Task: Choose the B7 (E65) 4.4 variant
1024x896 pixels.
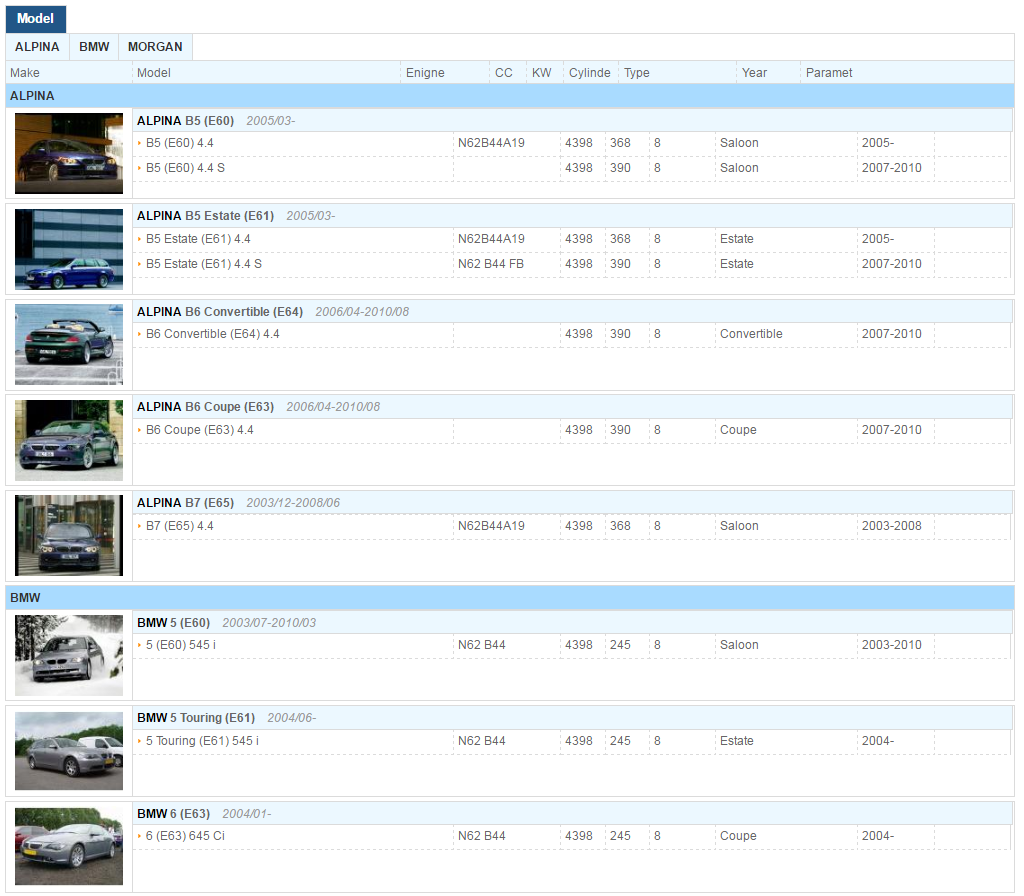Action: [180, 526]
